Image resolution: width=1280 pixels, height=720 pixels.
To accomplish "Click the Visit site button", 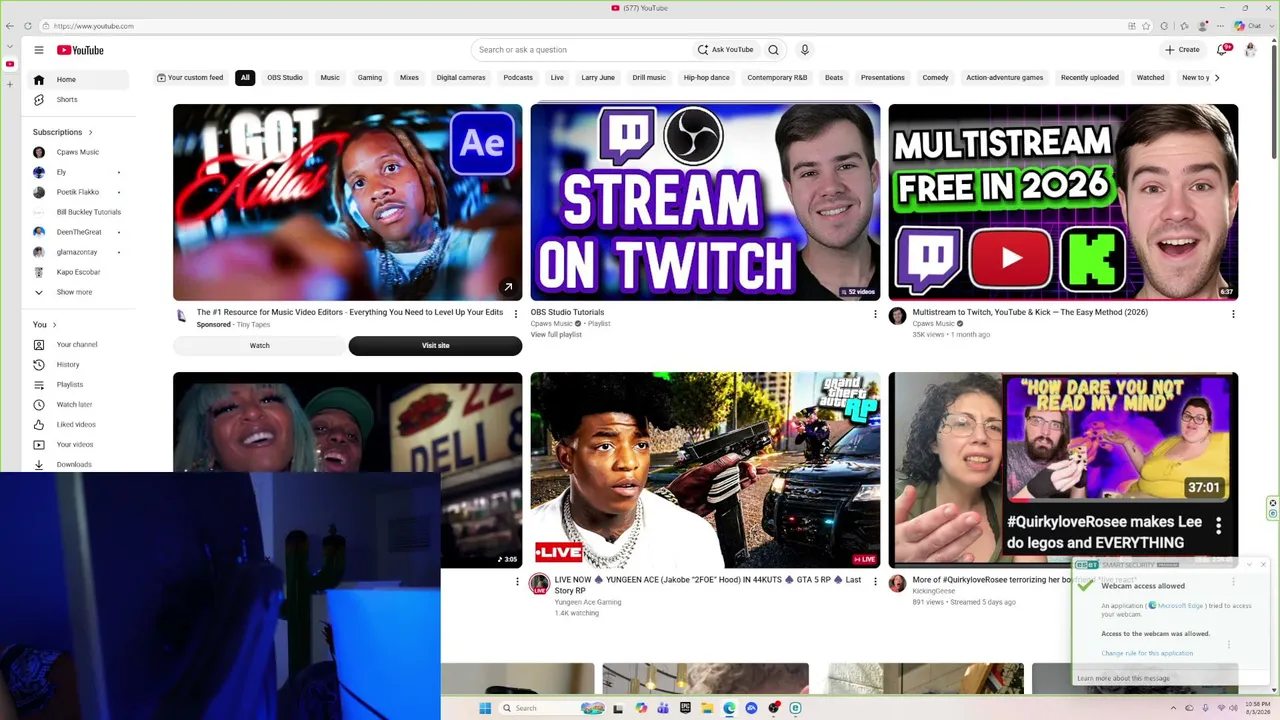I will click(435, 346).
